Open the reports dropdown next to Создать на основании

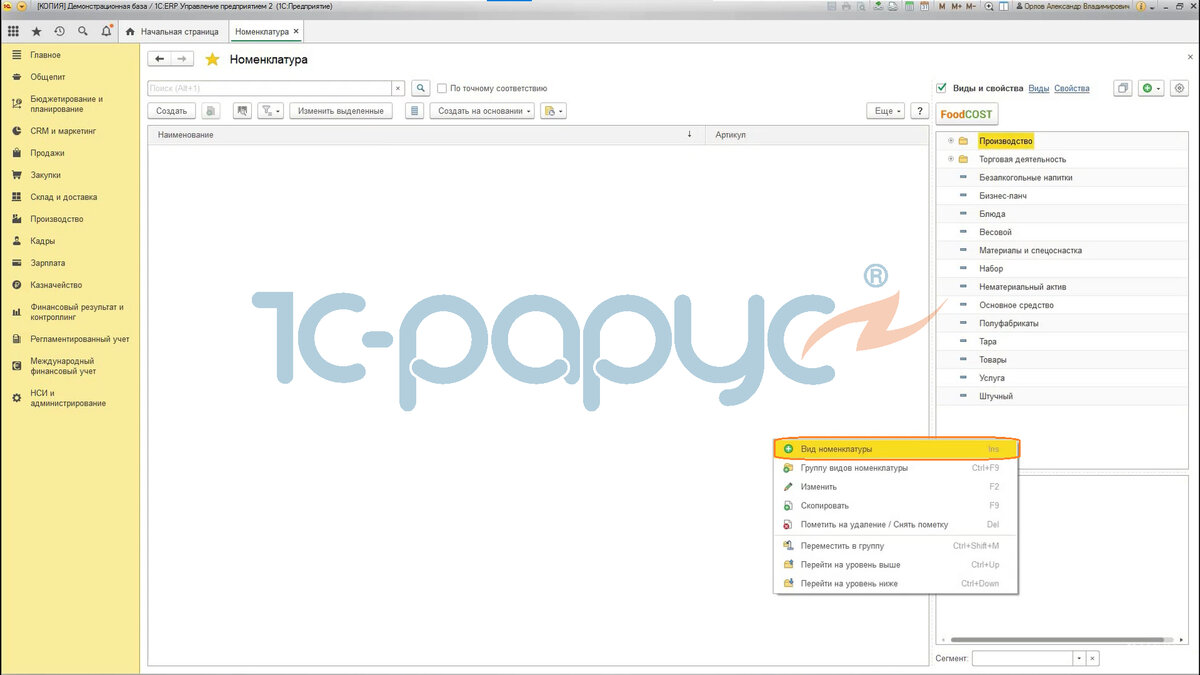[553, 111]
